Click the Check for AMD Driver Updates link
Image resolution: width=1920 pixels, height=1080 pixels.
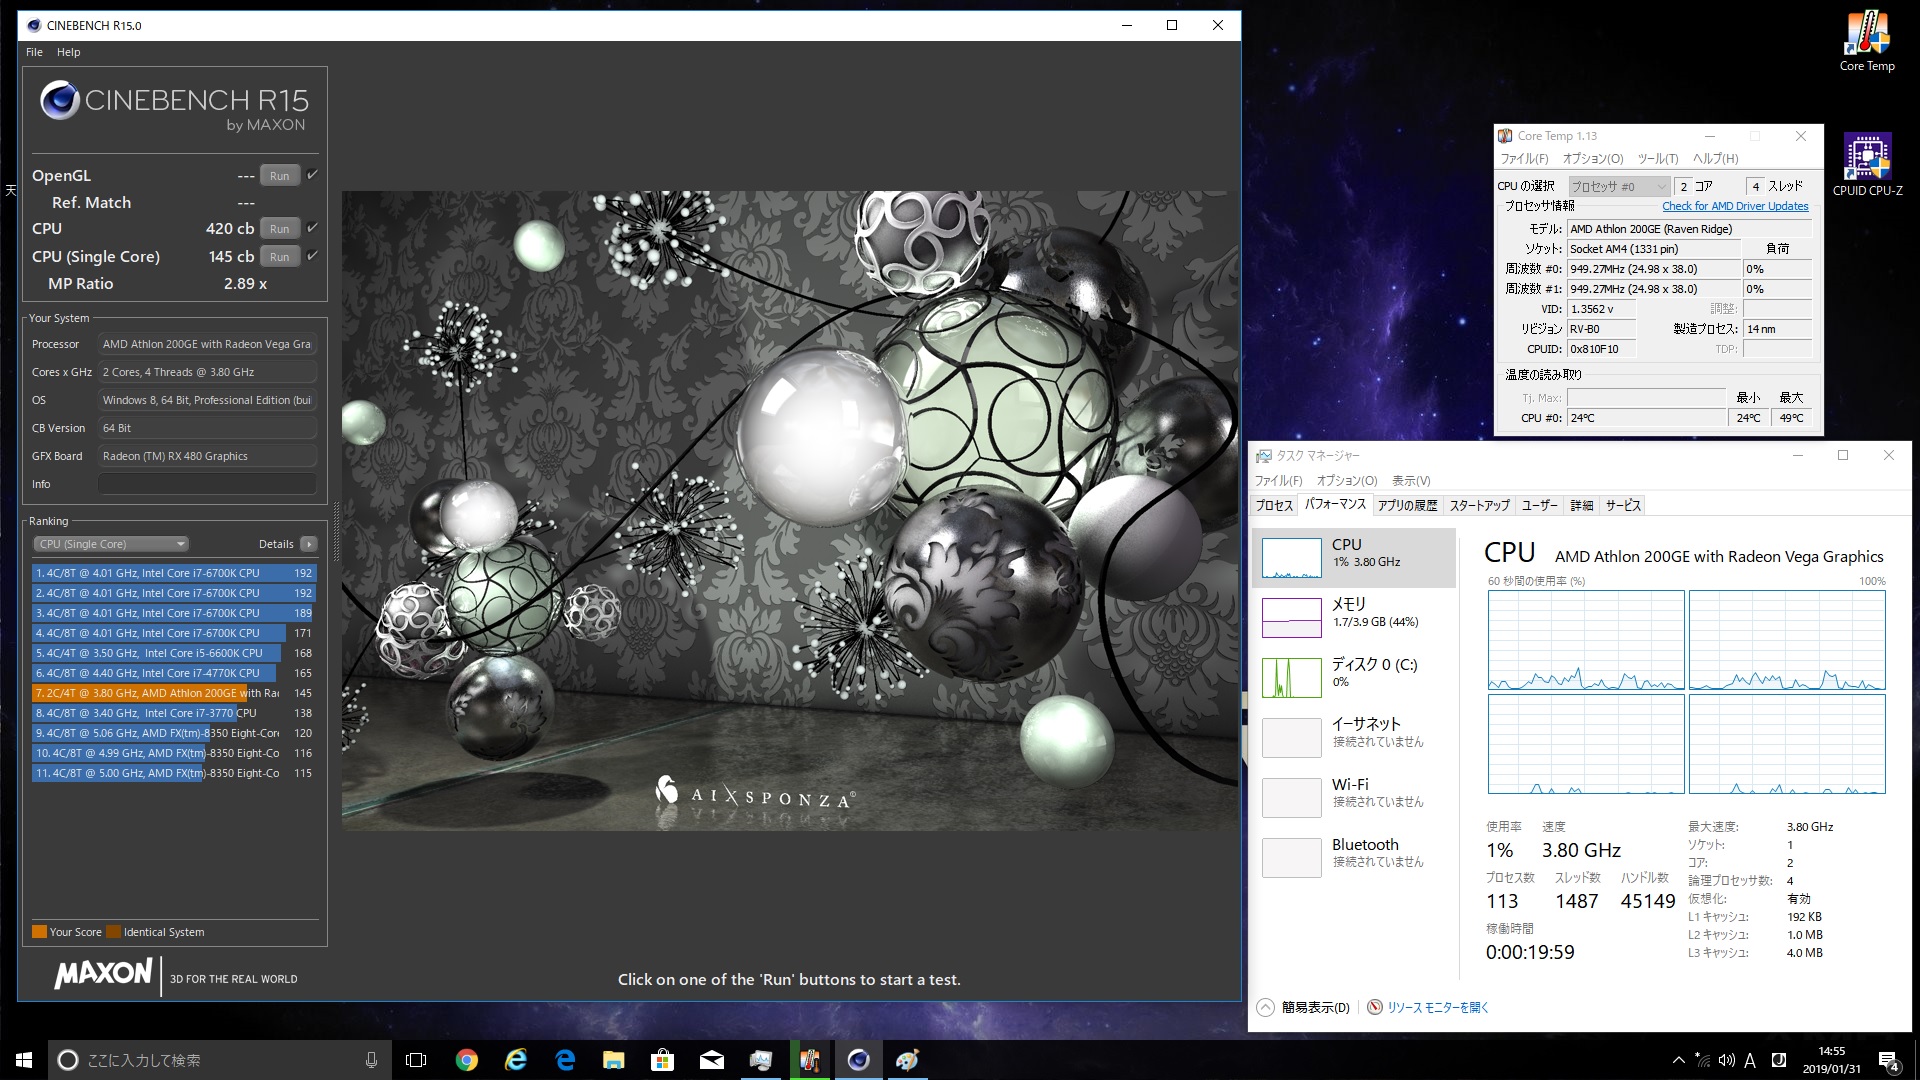point(1735,206)
